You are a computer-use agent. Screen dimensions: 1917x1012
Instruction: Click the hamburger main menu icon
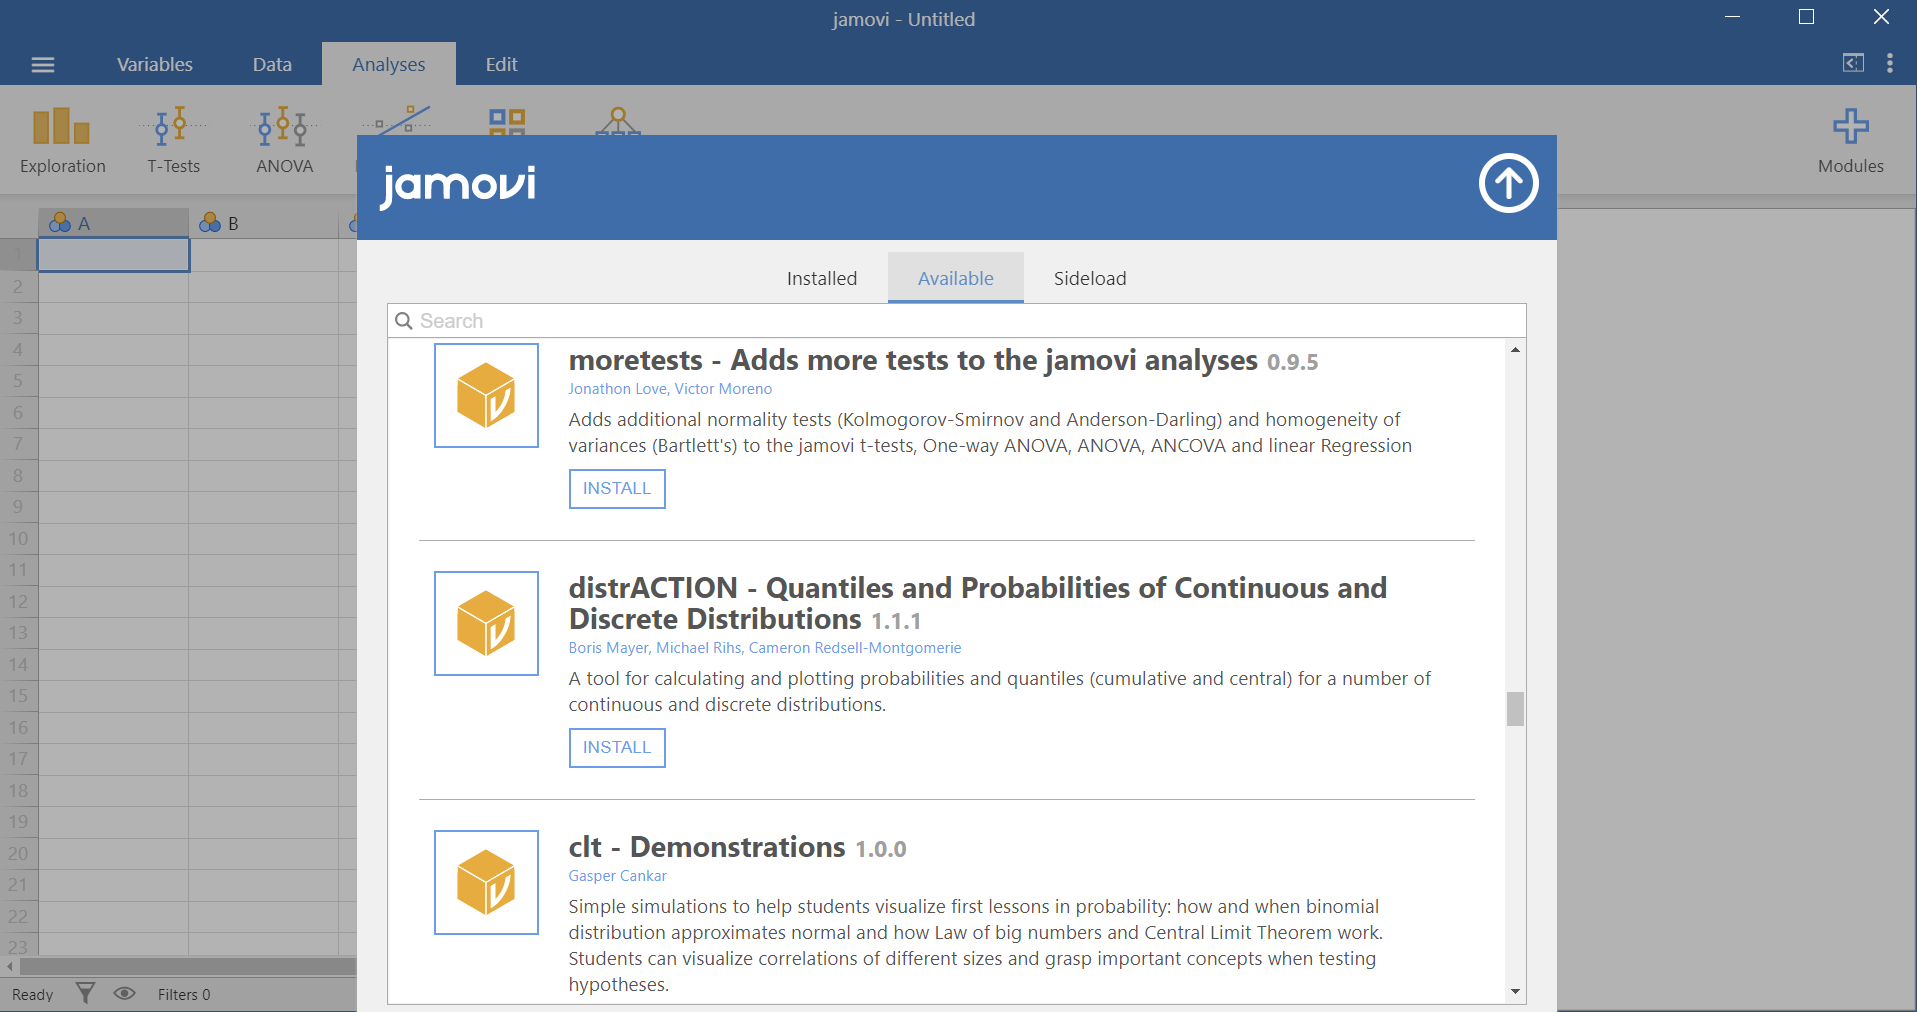43,65
